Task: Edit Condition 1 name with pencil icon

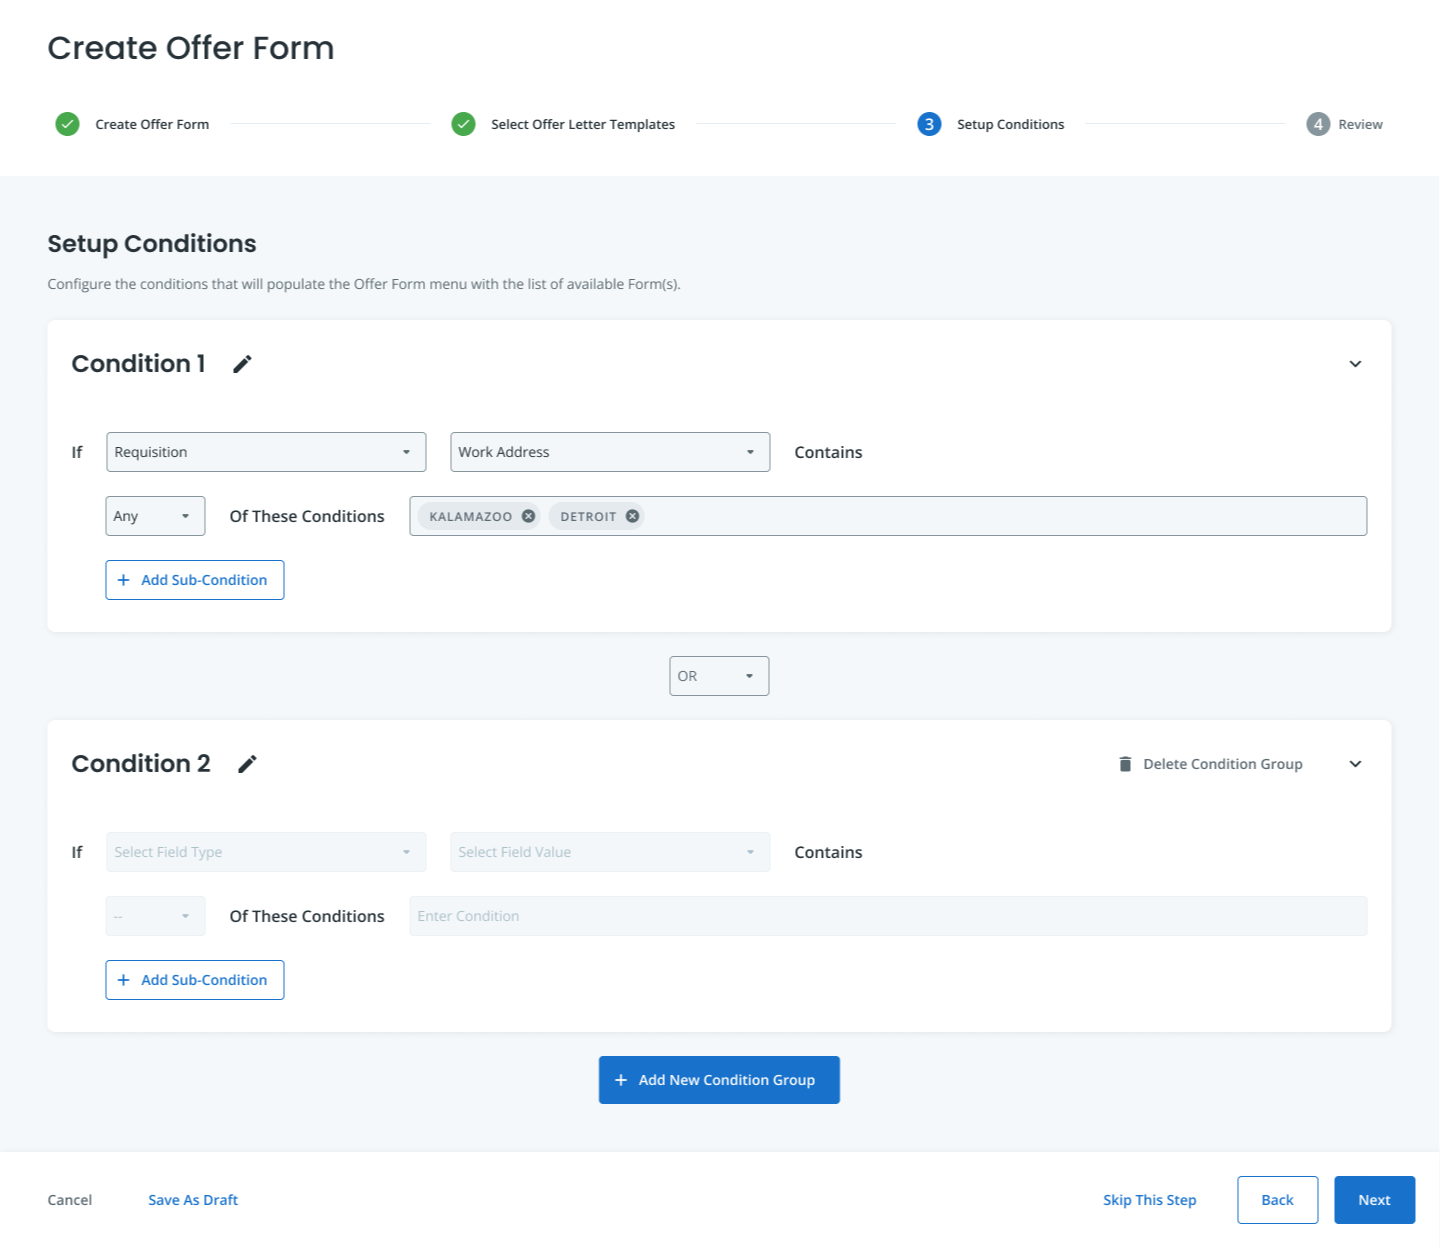Action: click(242, 364)
